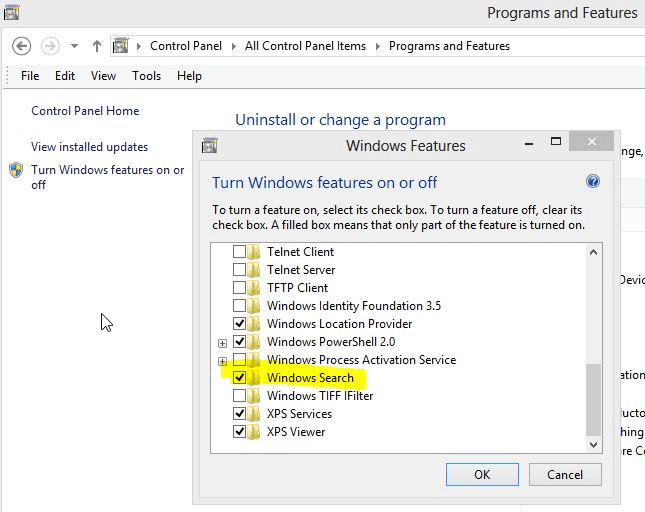This screenshot has width=645, height=512.
Task: Expand Windows Process Activation Service node
Action: pos(222,360)
